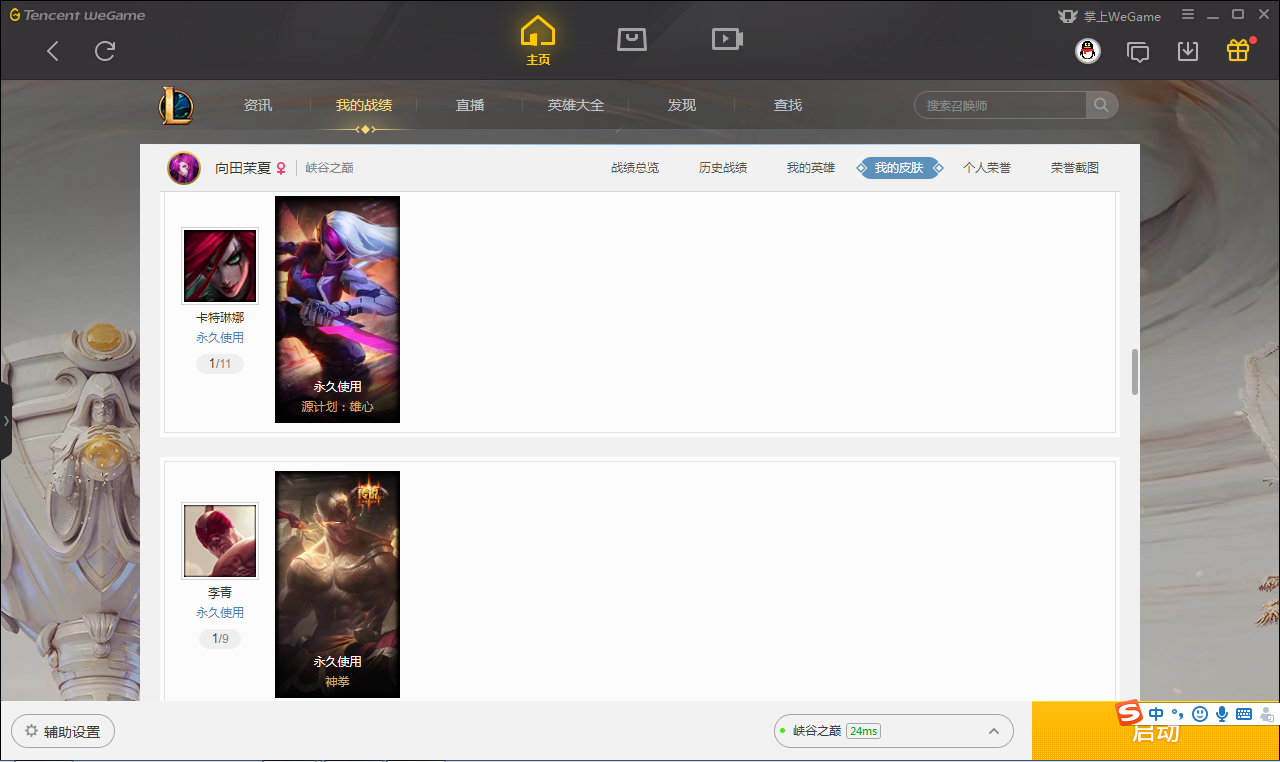Click the Sogou emoji smiley icon
This screenshot has height=762, width=1280.
coord(1200,714)
